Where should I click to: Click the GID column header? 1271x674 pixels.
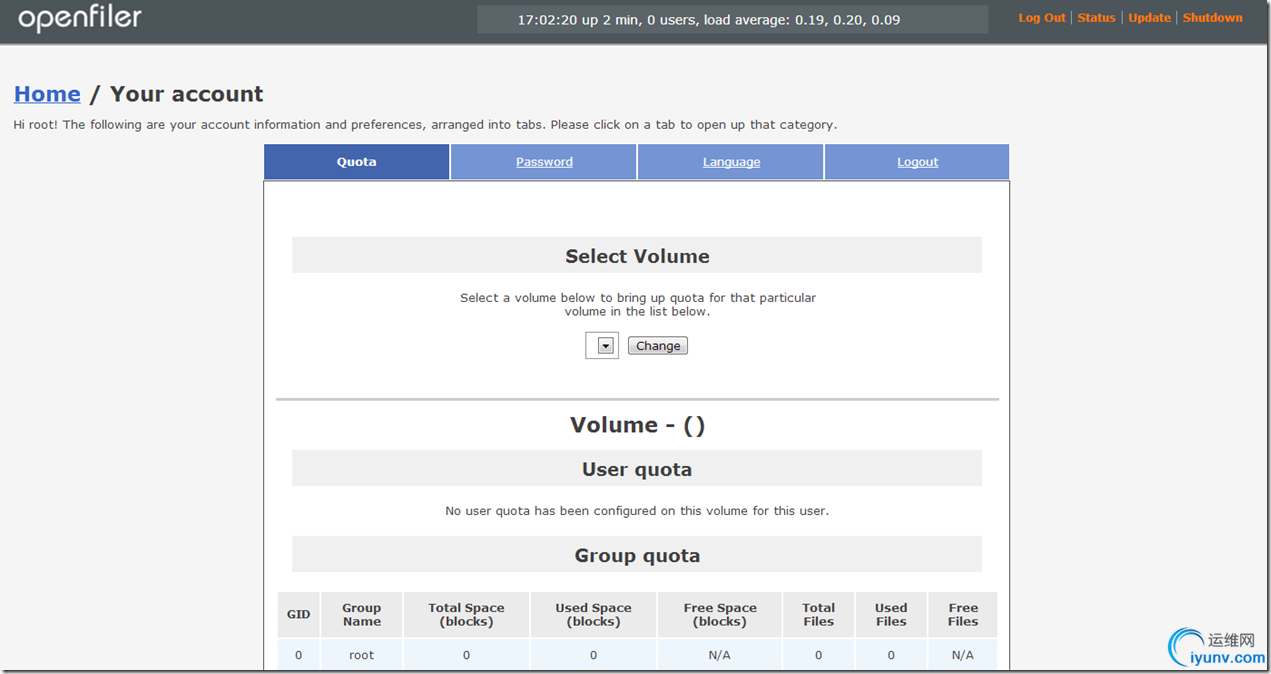coord(298,615)
